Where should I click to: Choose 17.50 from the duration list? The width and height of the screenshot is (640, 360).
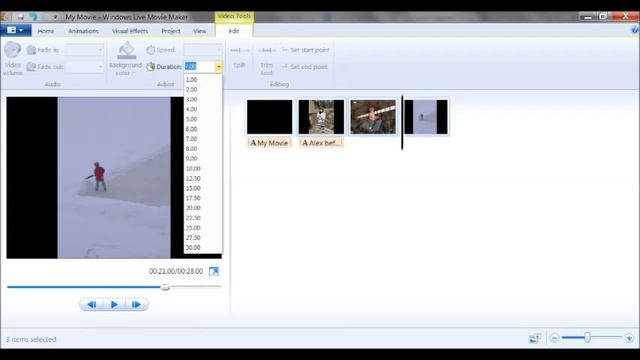(x=203, y=198)
